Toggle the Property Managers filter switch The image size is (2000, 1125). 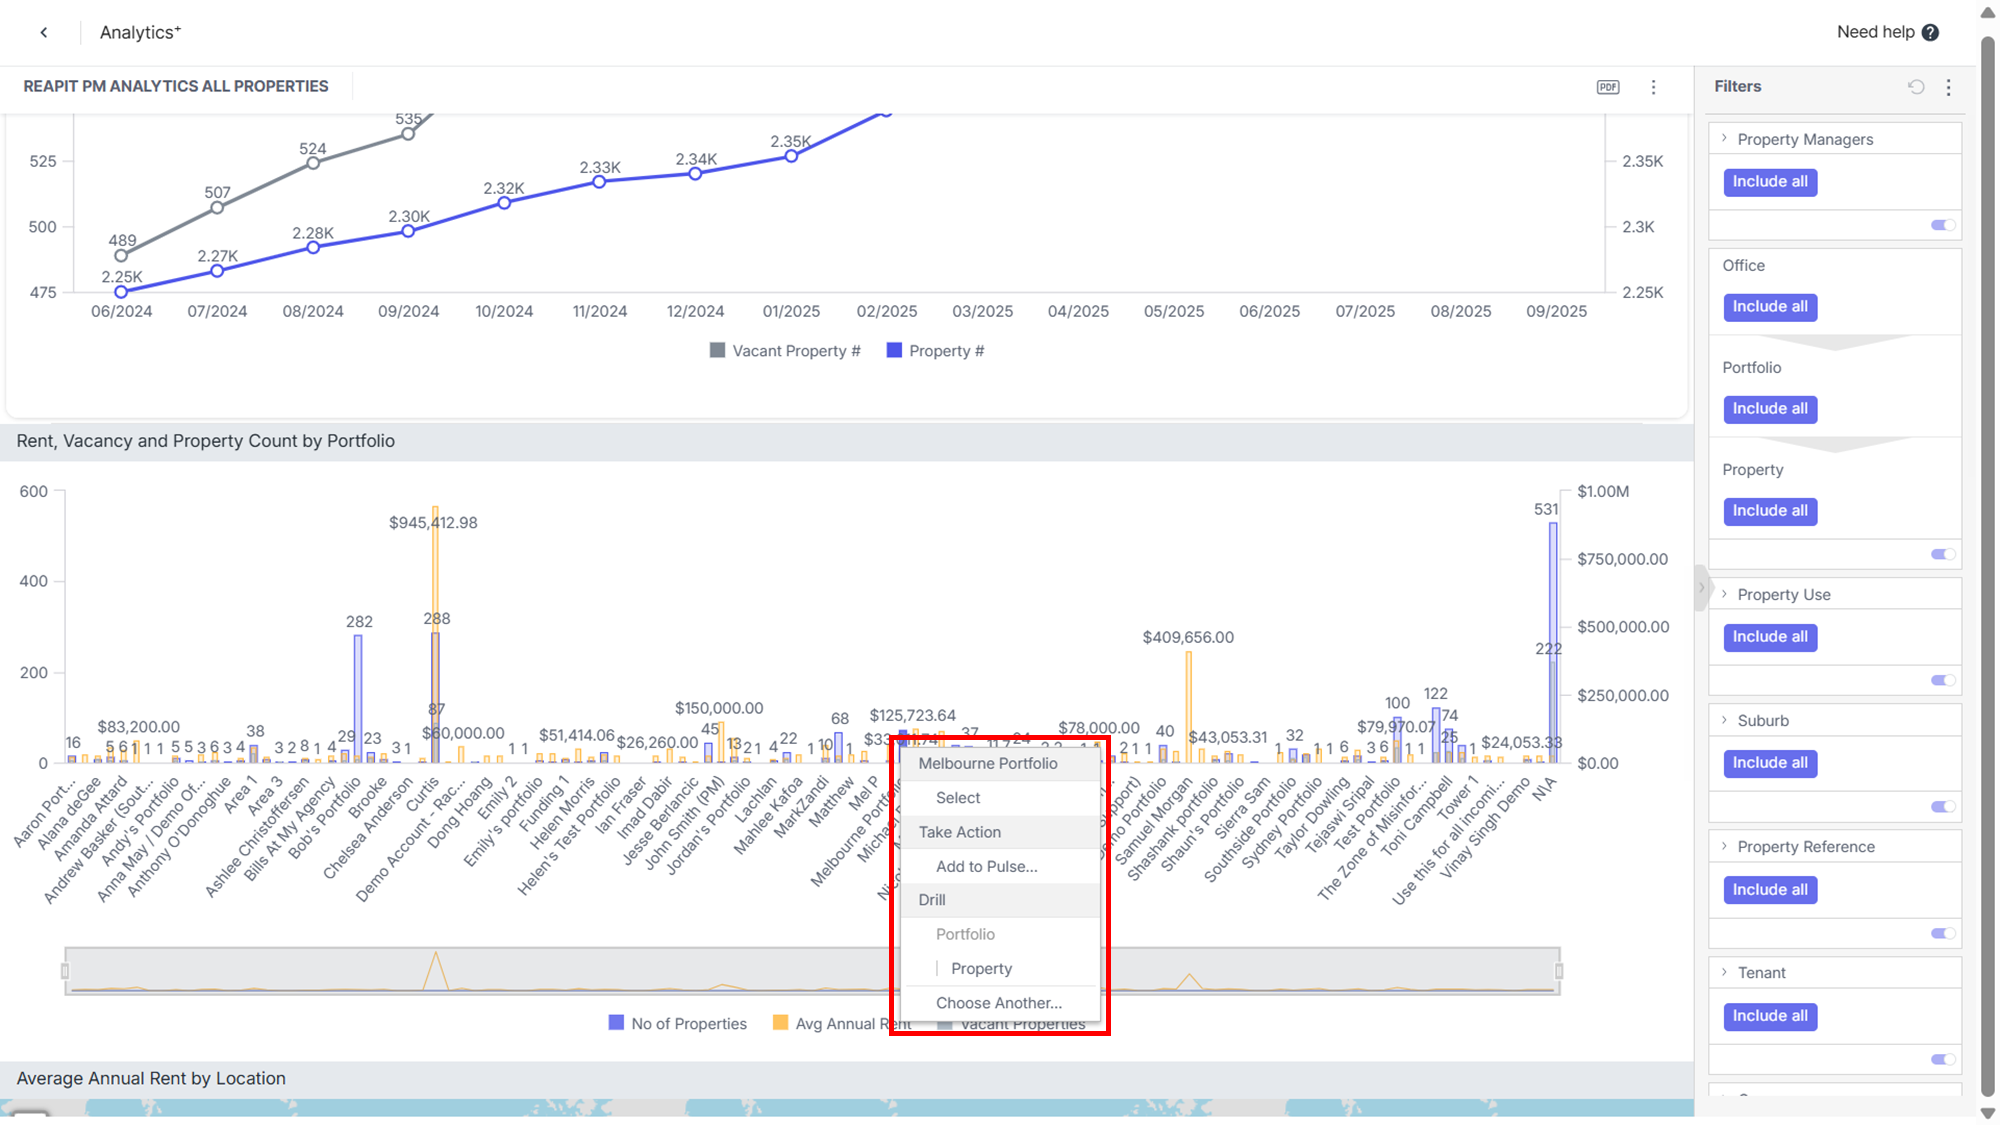(x=1942, y=225)
